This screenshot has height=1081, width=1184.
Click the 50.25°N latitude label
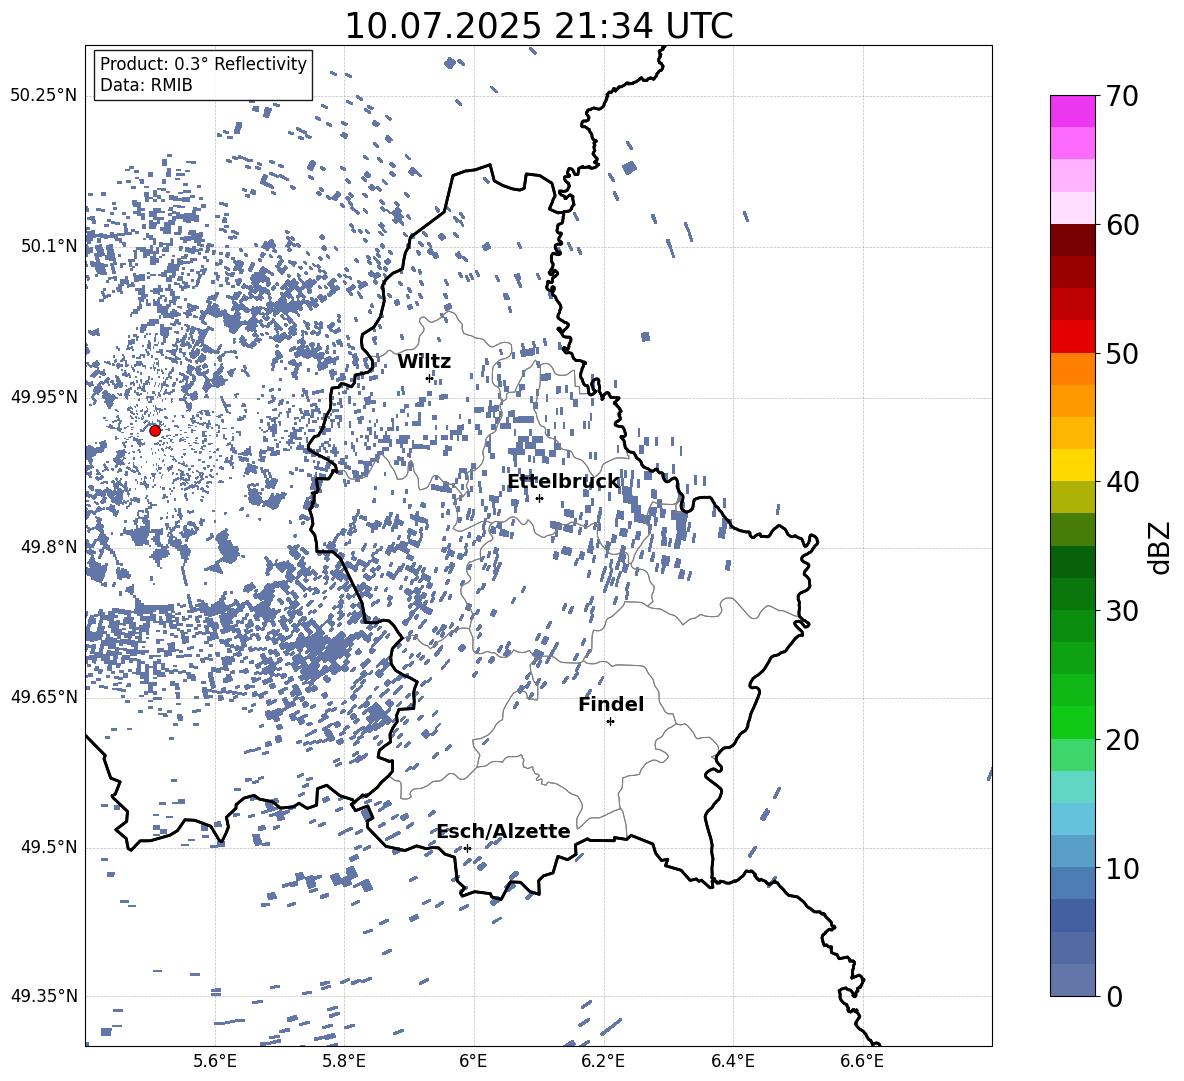[44, 96]
